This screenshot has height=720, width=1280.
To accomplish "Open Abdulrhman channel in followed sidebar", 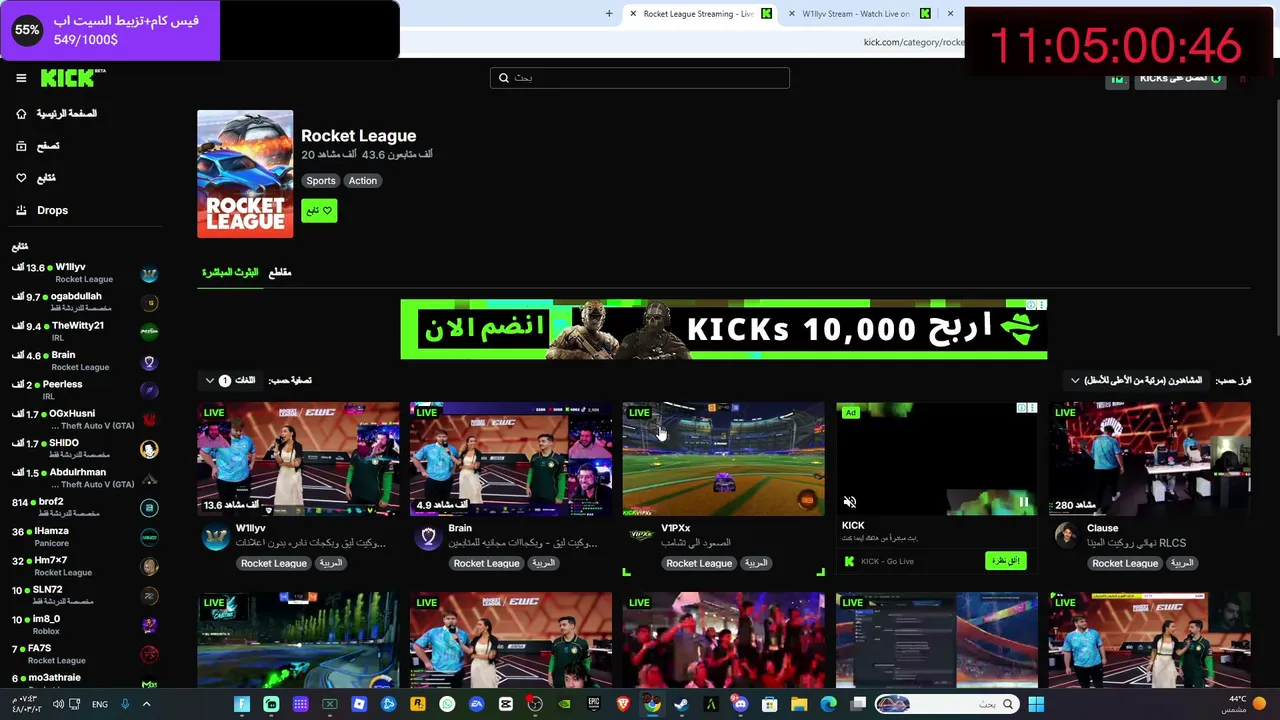I will pos(85,478).
